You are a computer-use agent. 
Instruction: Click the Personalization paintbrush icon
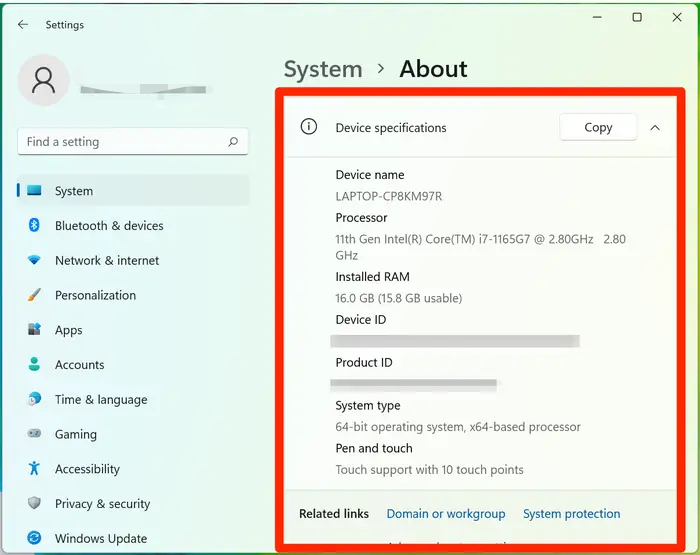click(34, 295)
